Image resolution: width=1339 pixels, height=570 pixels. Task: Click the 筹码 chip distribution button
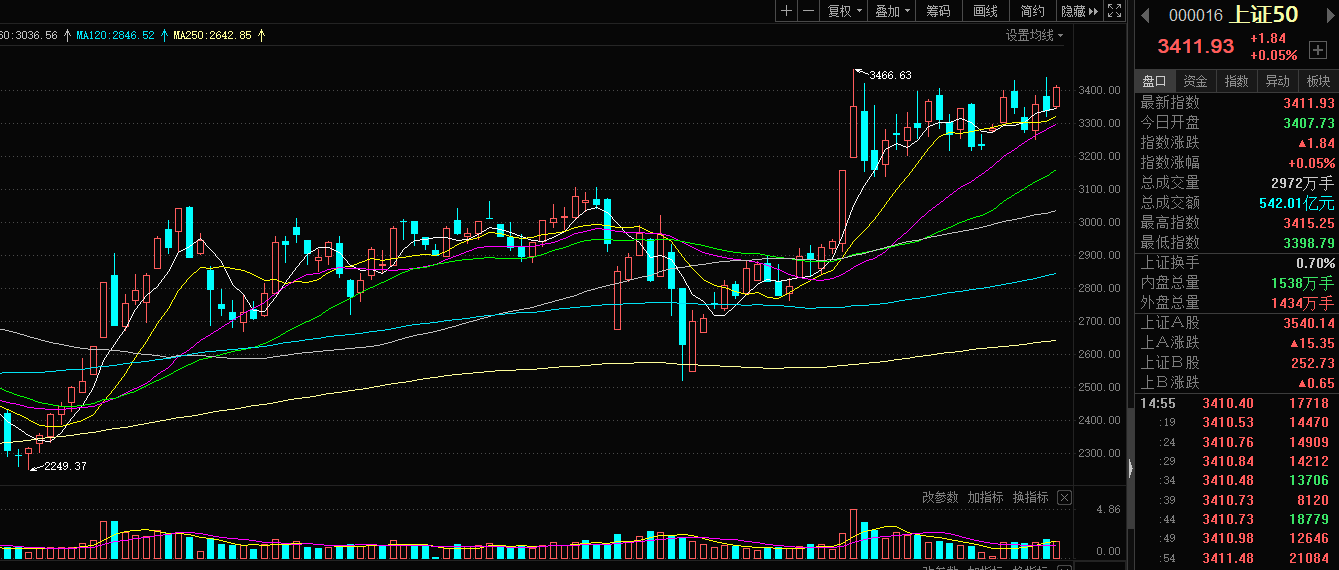click(x=938, y=11)
